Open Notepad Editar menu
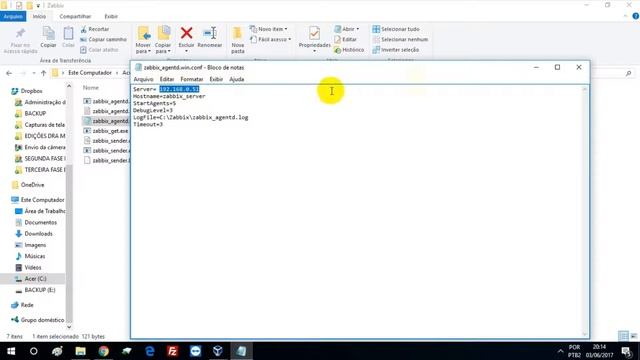The width and height of the screenshot is (640, 360). [x=167, y=79]
